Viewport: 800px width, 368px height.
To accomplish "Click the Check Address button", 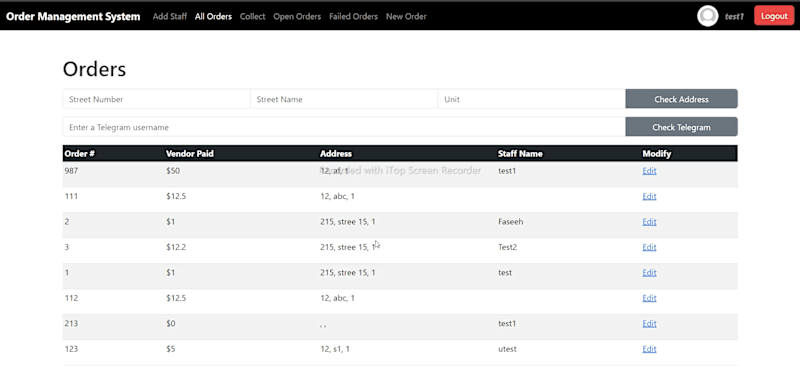I will (x=681, y=99).
